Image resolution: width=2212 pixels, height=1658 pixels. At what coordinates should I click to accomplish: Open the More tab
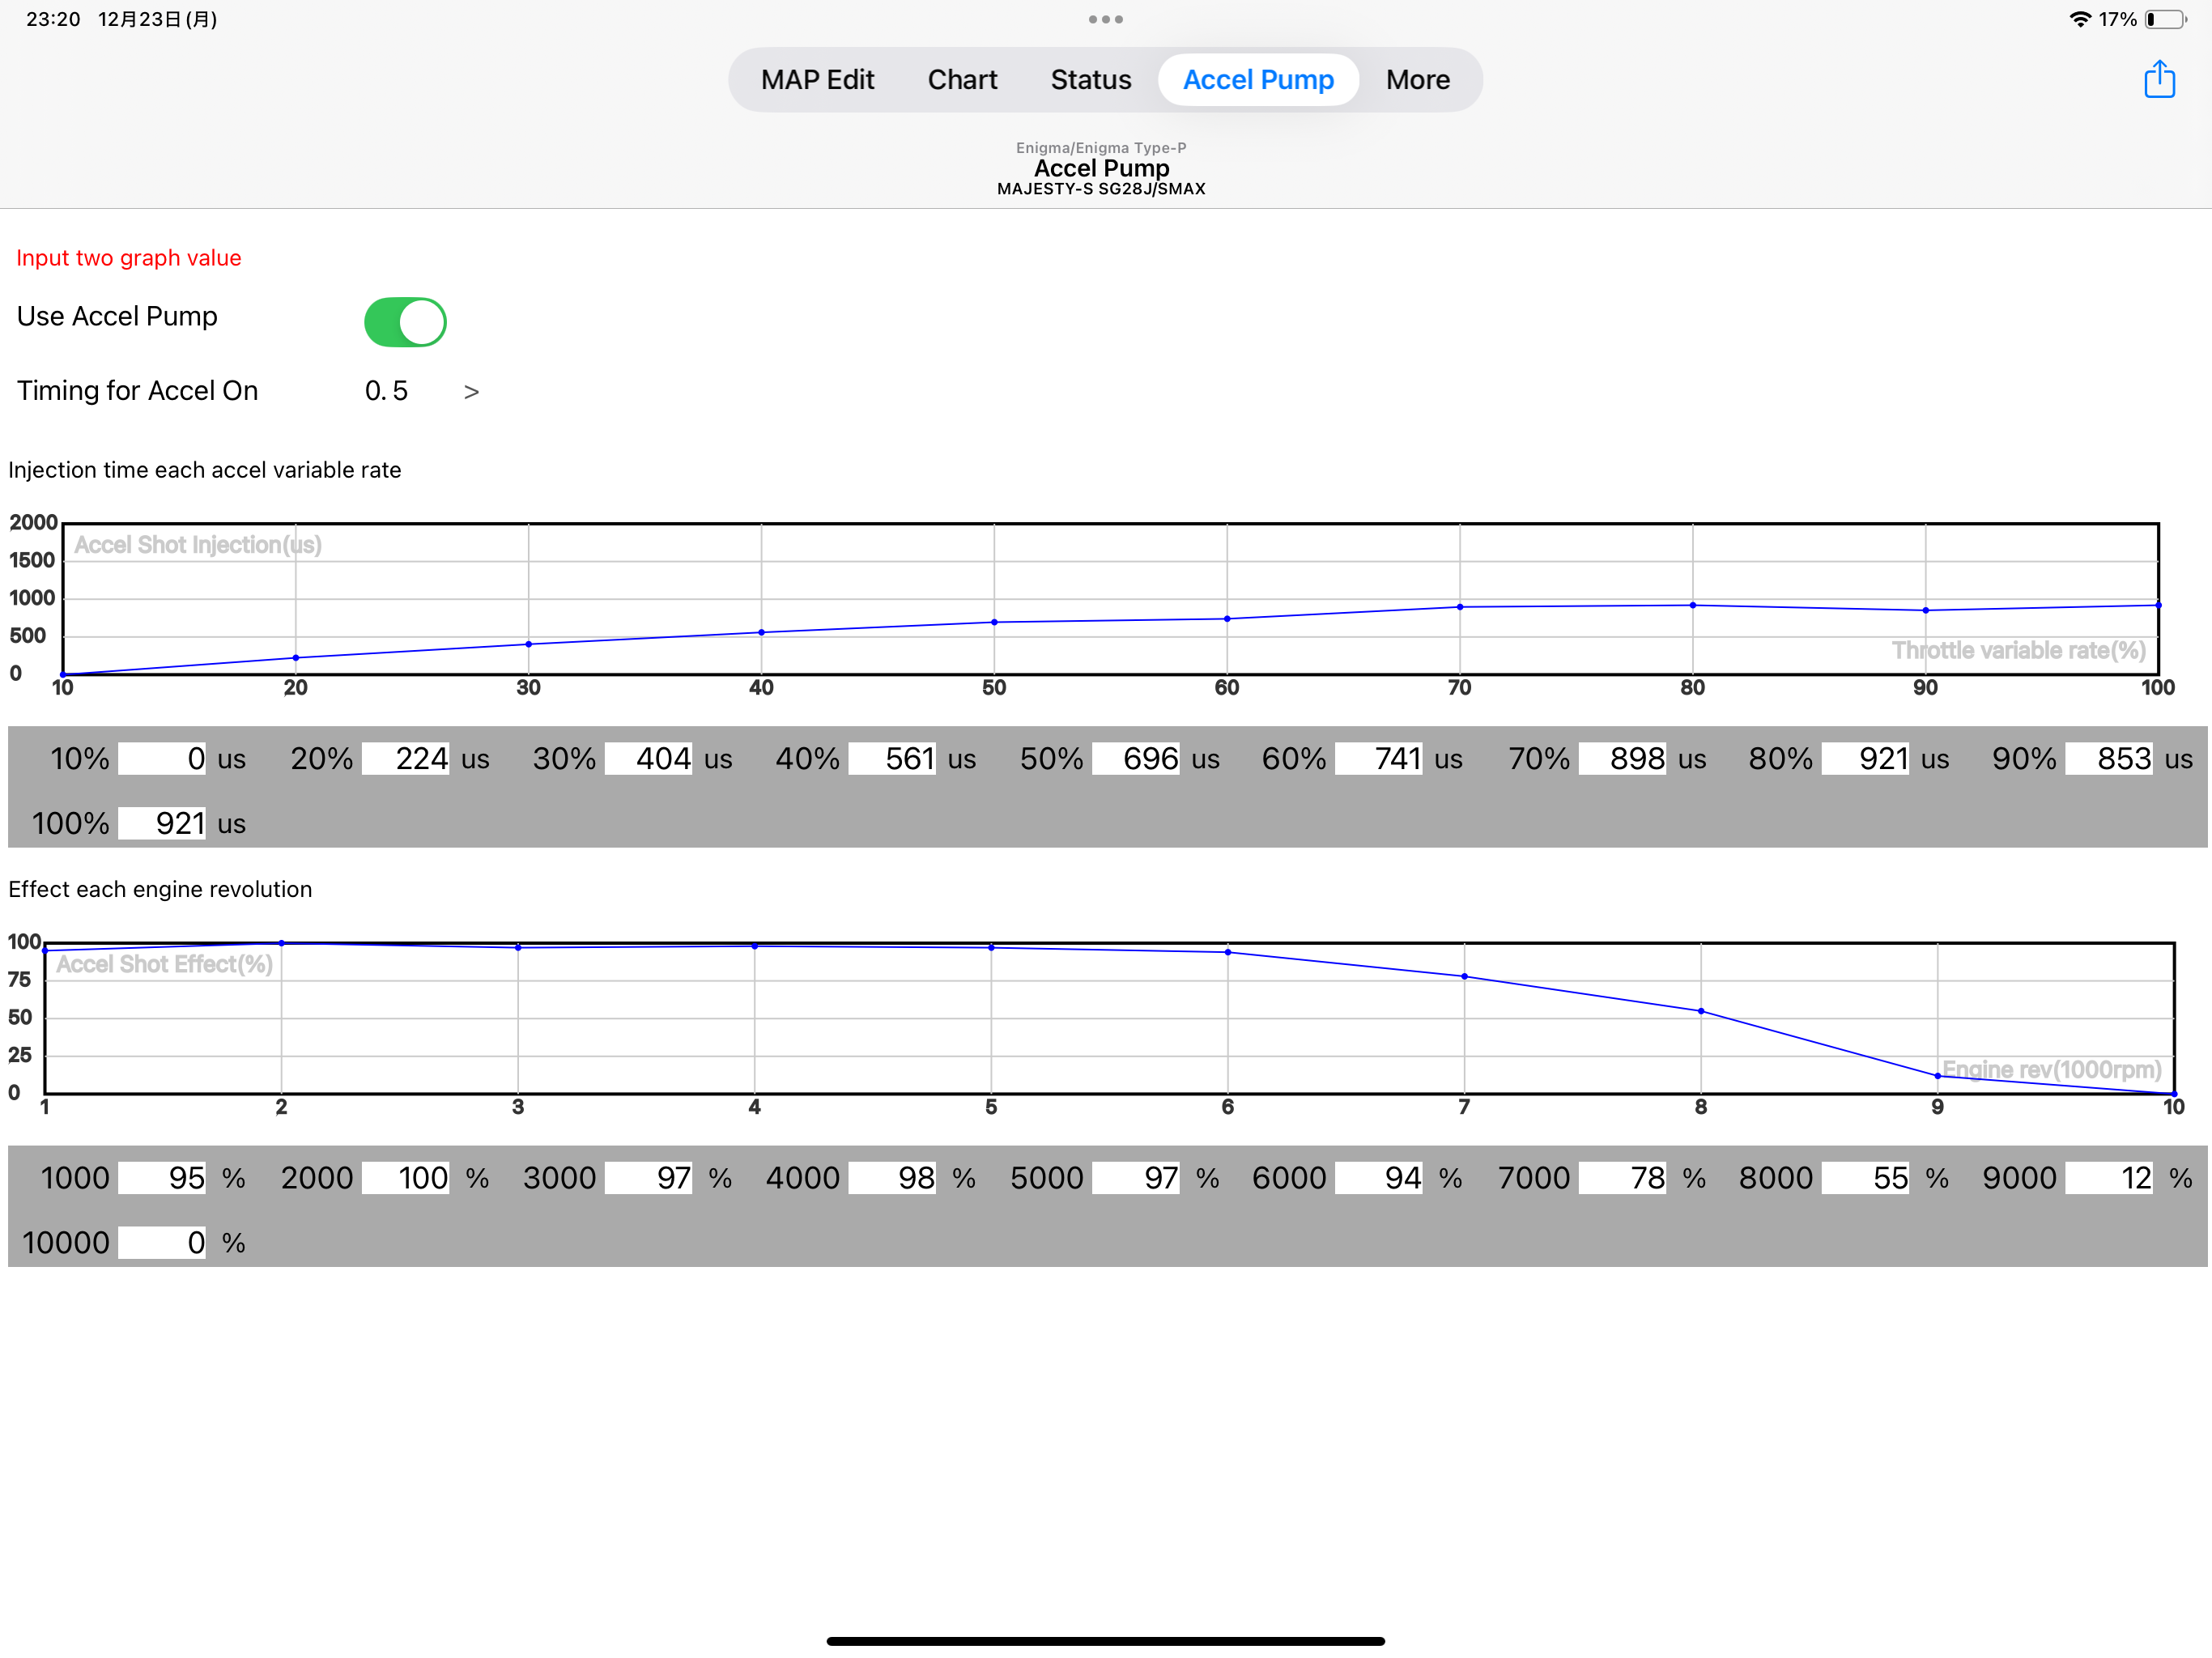coord(1417,79)
